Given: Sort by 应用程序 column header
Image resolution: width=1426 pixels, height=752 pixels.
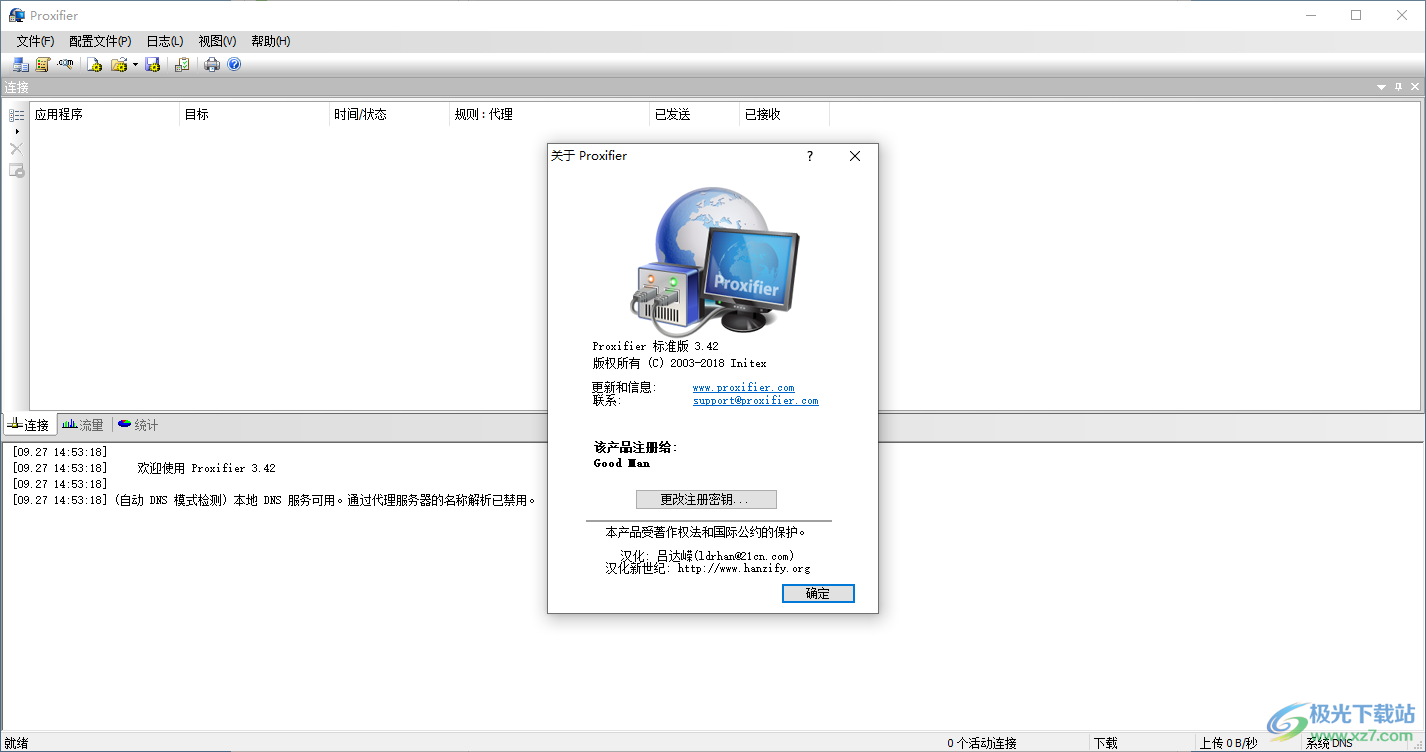Looking at the screenshot, I should coord(105,114).
